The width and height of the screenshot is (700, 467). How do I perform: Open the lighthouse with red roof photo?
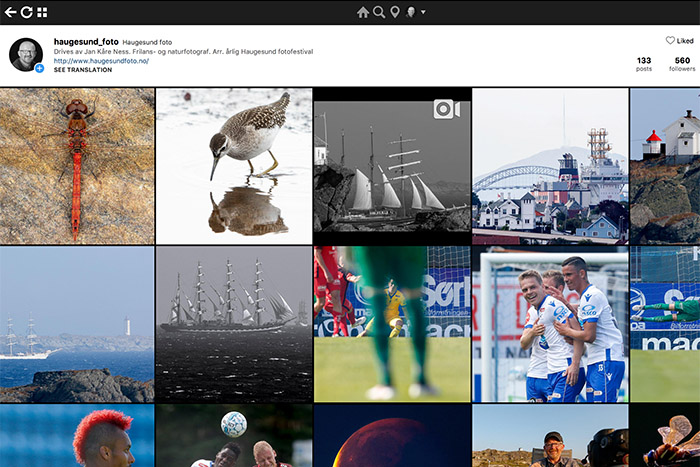[x=665, y=166]
